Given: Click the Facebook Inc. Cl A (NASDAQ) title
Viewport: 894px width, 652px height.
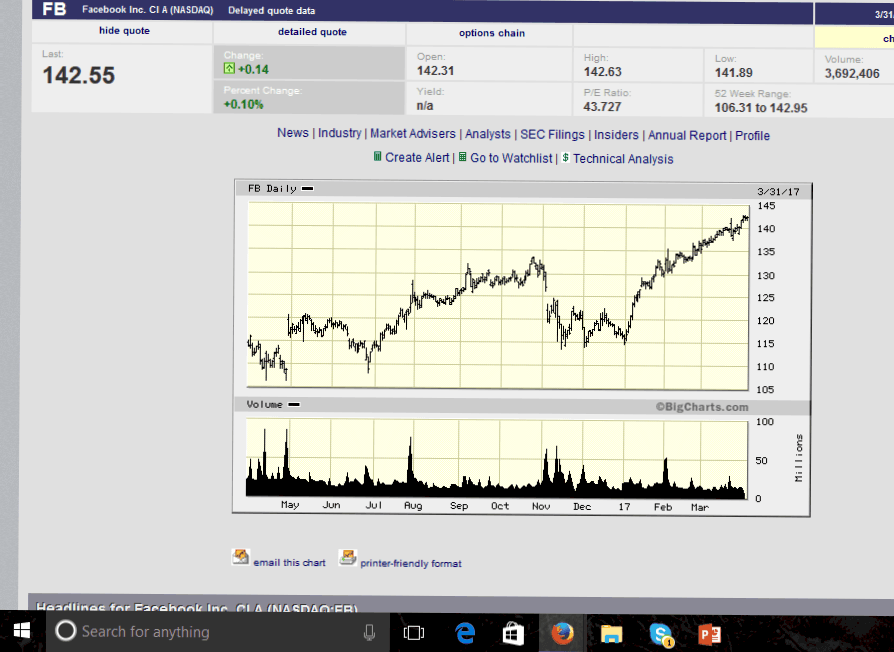Looking at the screenshot, I should (148, 10).
